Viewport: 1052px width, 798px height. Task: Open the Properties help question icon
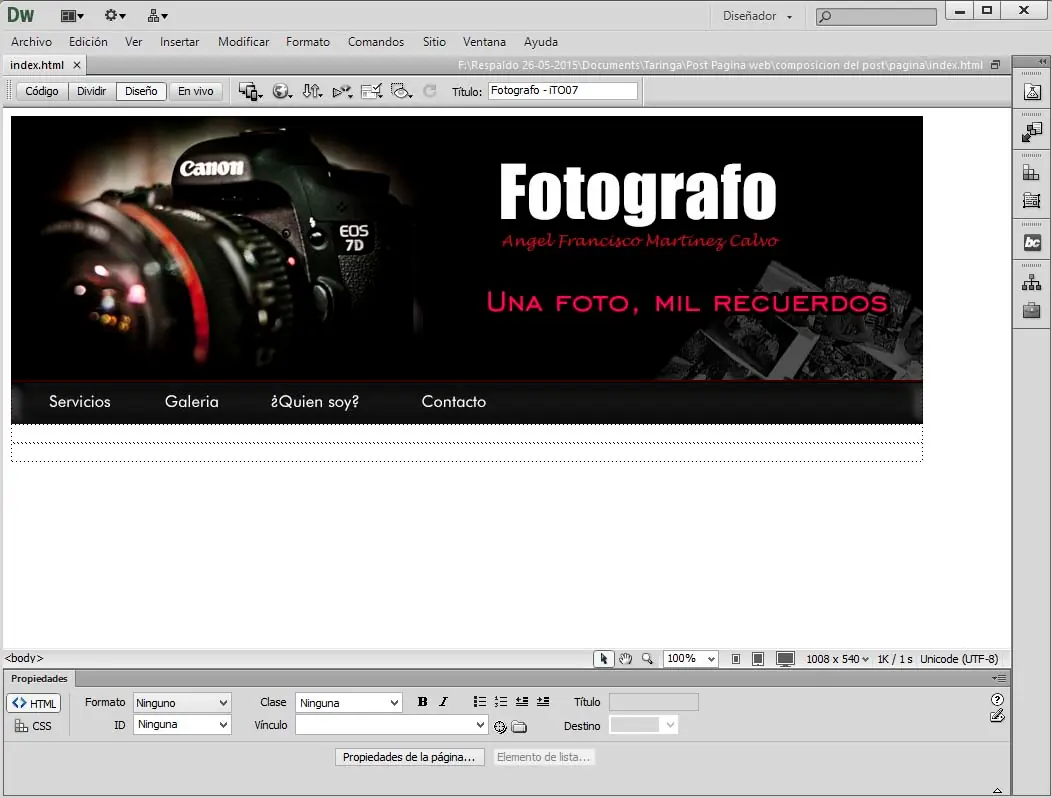[997, 700]
